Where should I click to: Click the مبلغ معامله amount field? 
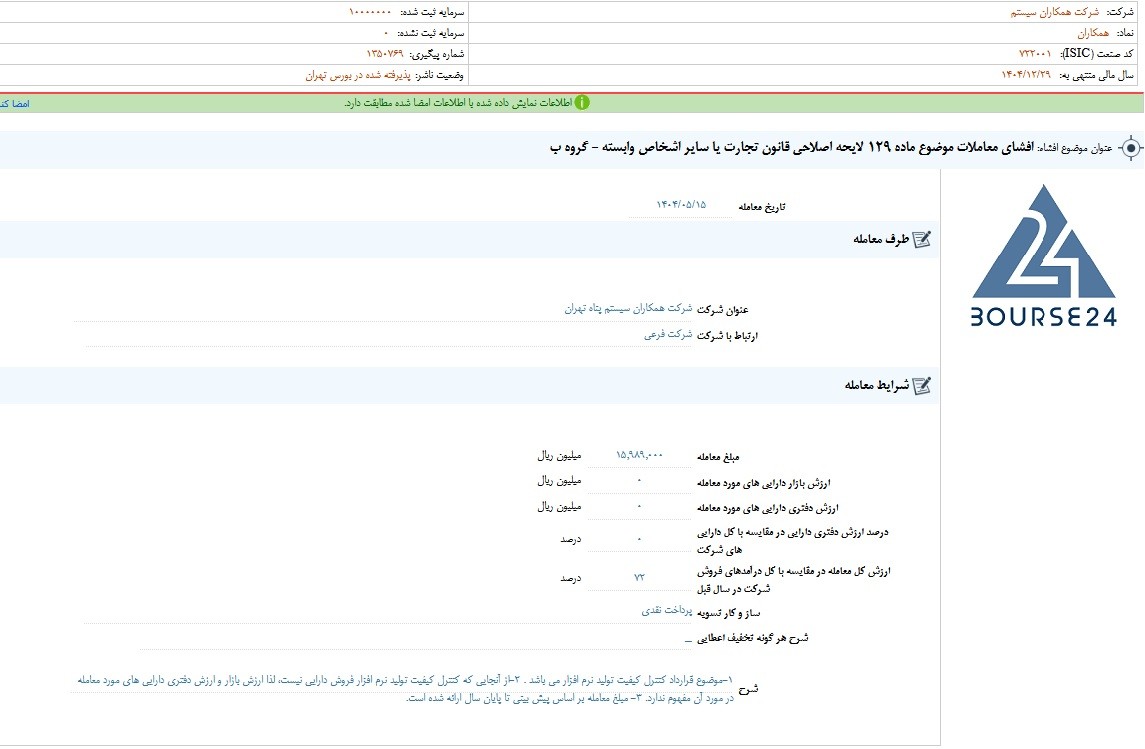click(x=640, y=456)
